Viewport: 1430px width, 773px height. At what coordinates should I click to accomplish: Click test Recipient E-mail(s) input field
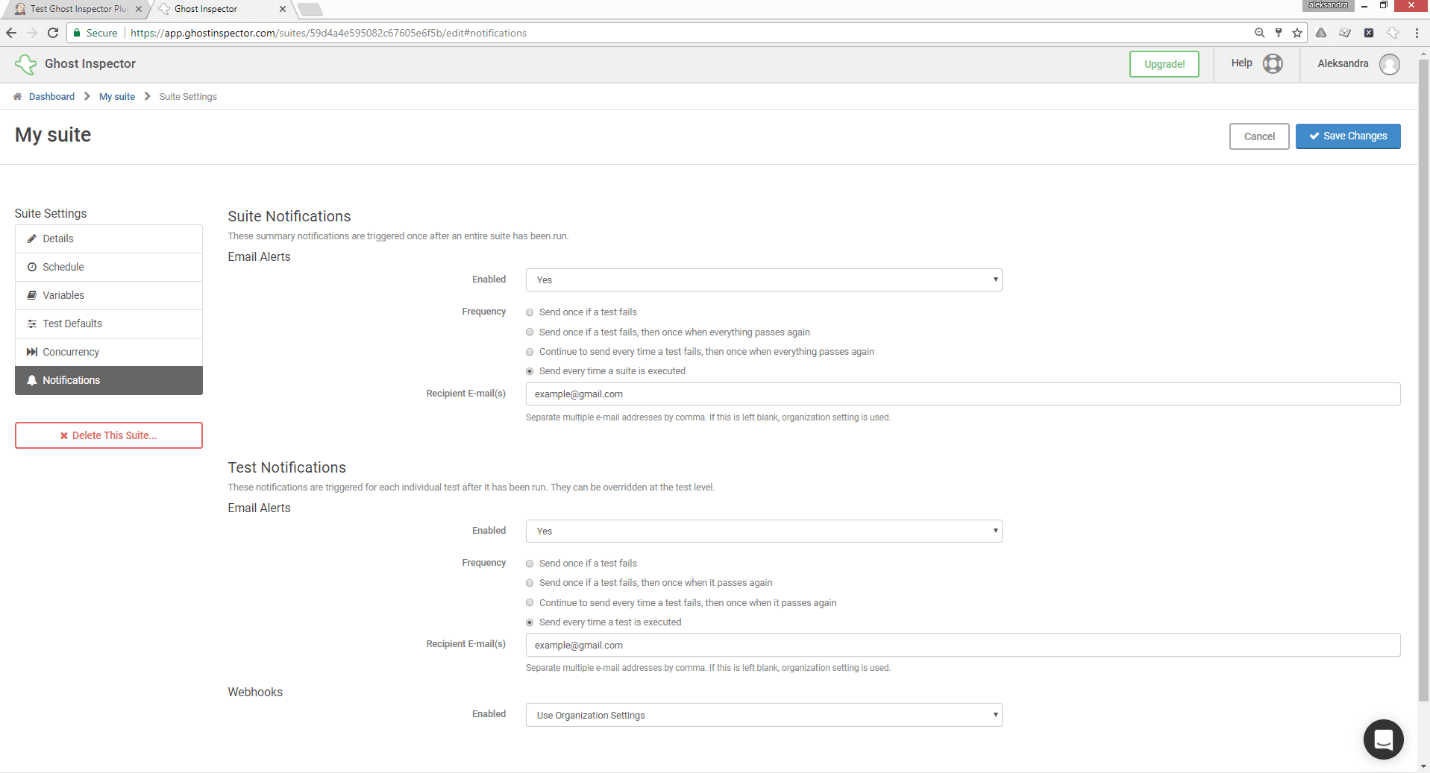tap(963, 645)
